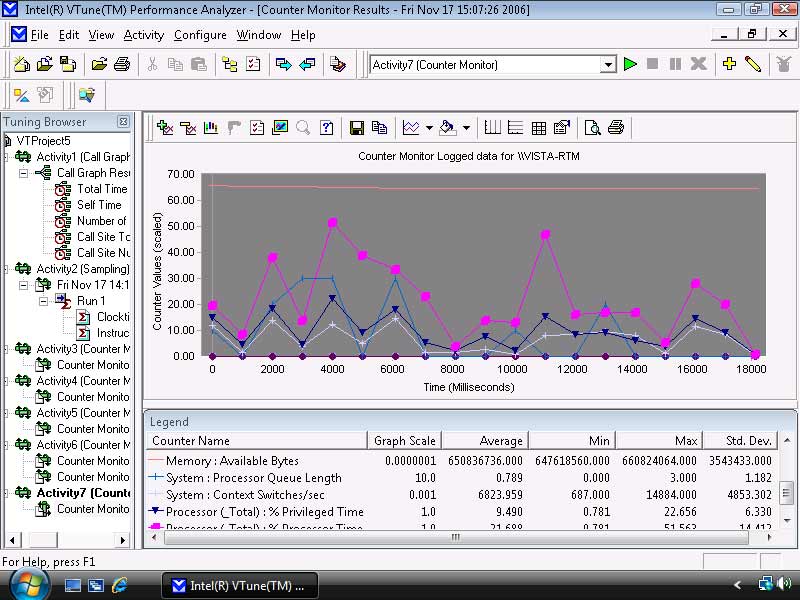Click the Min column header
The image size is (800, 600).
point(572,440)
